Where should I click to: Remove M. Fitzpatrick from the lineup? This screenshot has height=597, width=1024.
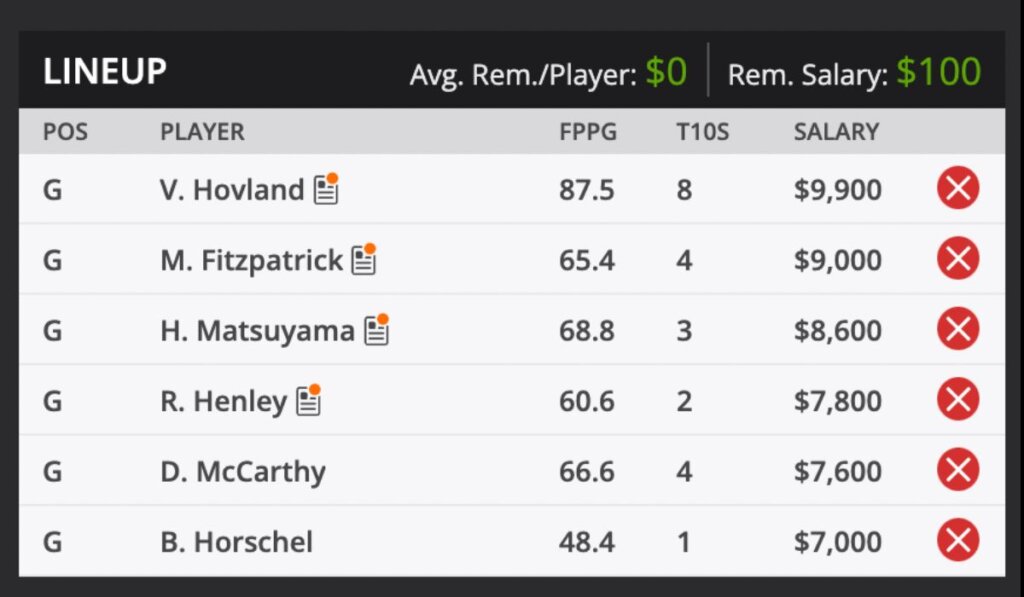pyautogui.click(x=957, y=258)
